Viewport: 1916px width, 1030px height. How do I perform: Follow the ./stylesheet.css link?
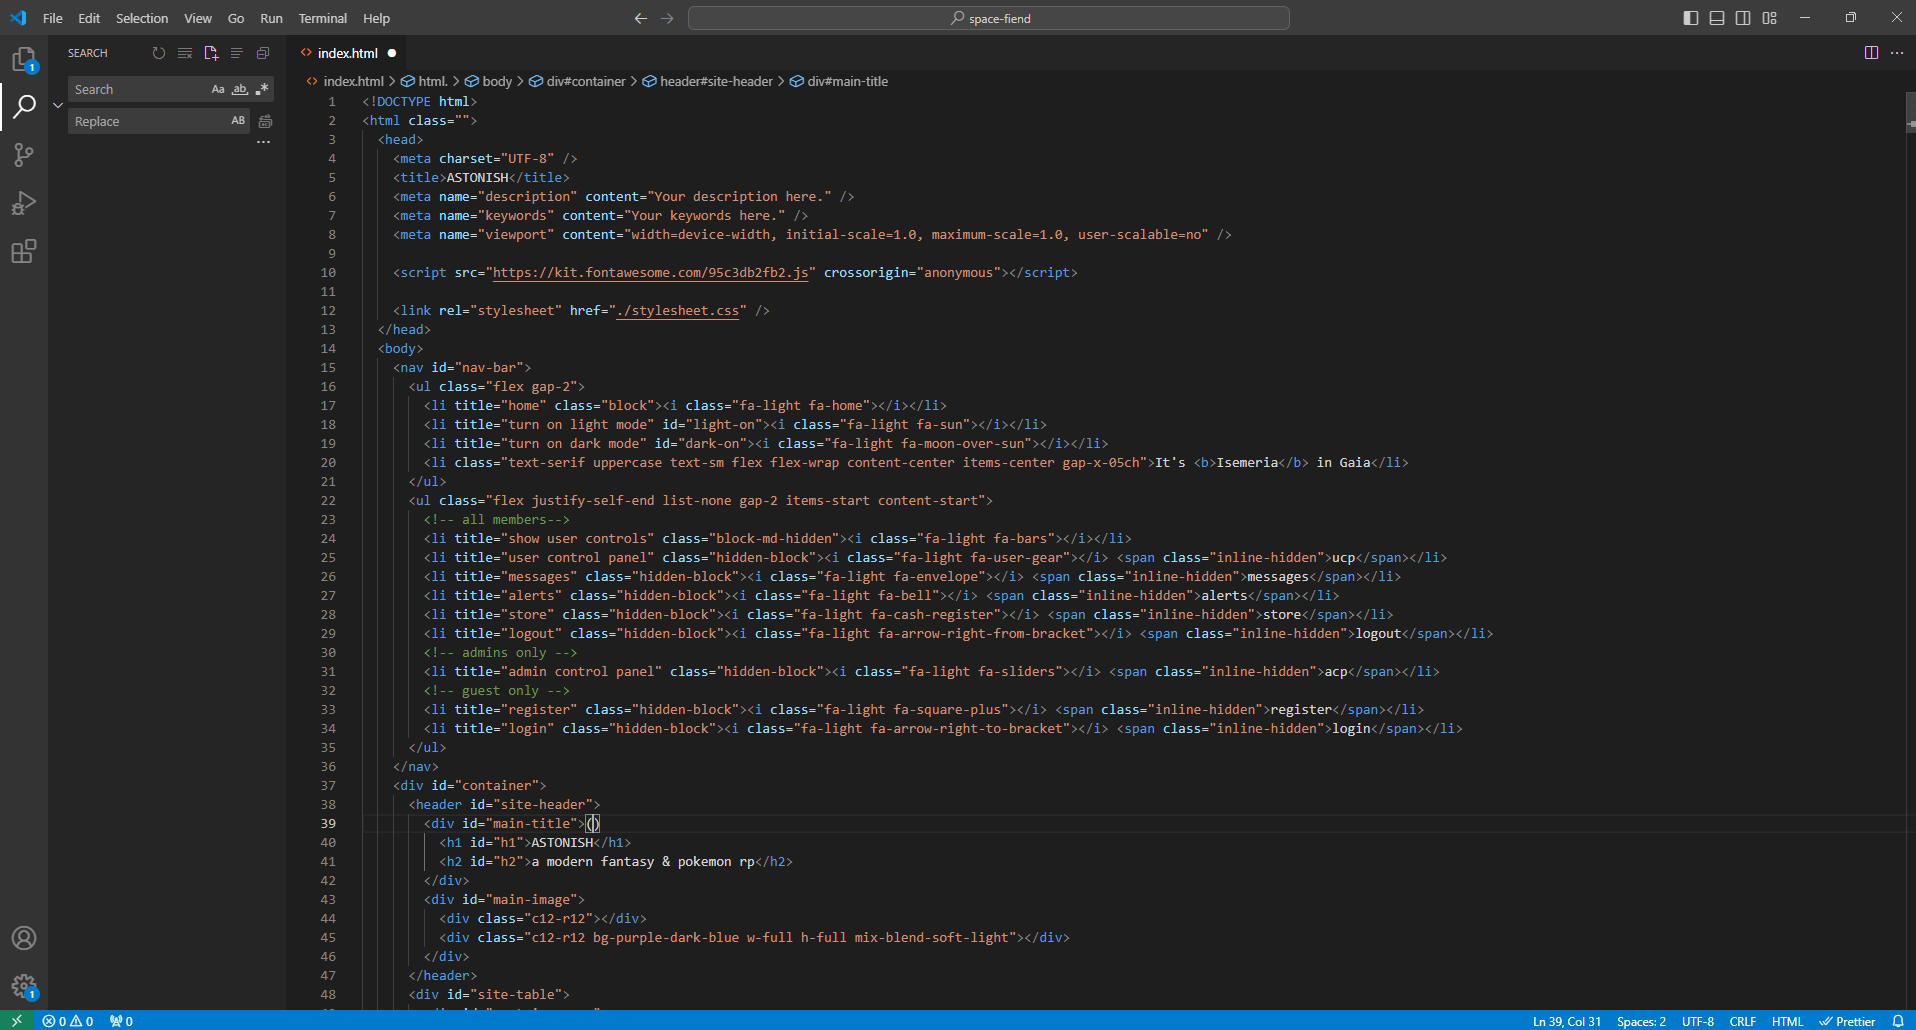click(678, 311)
